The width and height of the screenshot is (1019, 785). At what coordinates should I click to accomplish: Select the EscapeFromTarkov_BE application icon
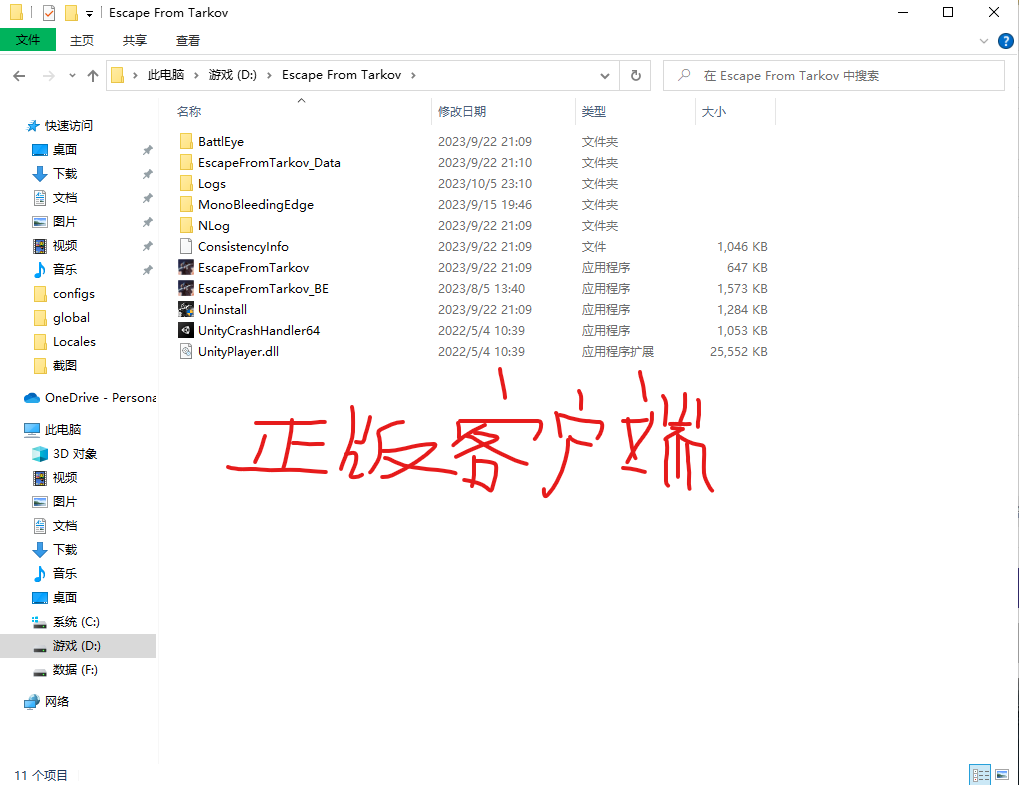click(x=186, y=288)
